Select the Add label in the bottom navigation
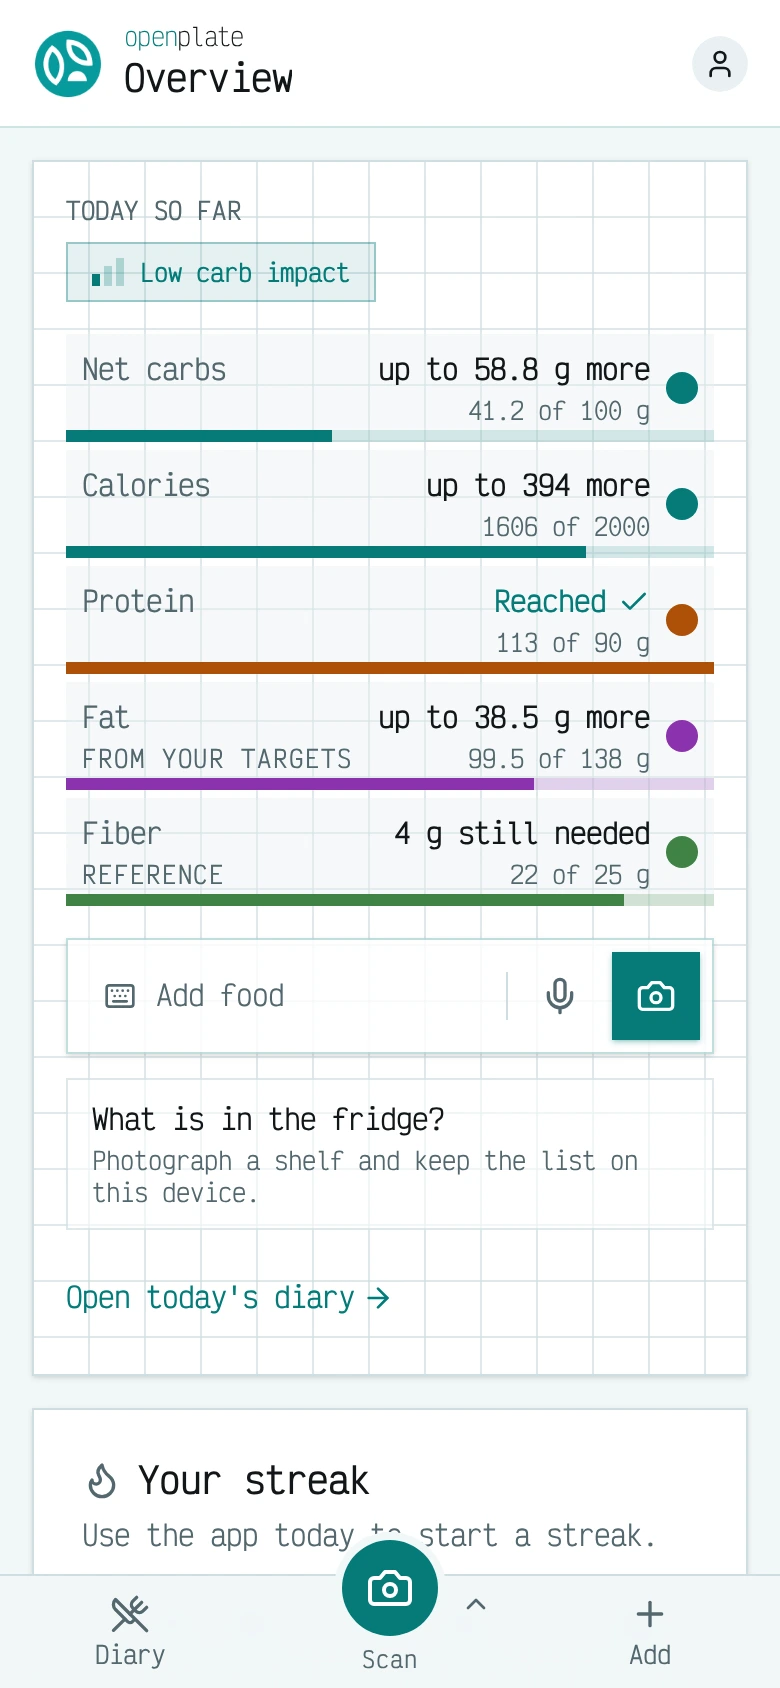780x1688 pixels. 650,1655
